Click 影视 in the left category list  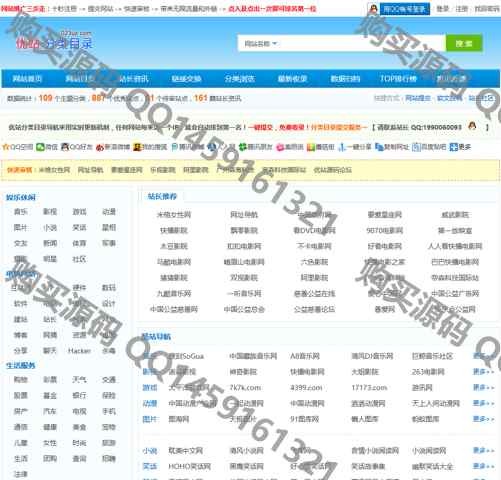(50, 212)
